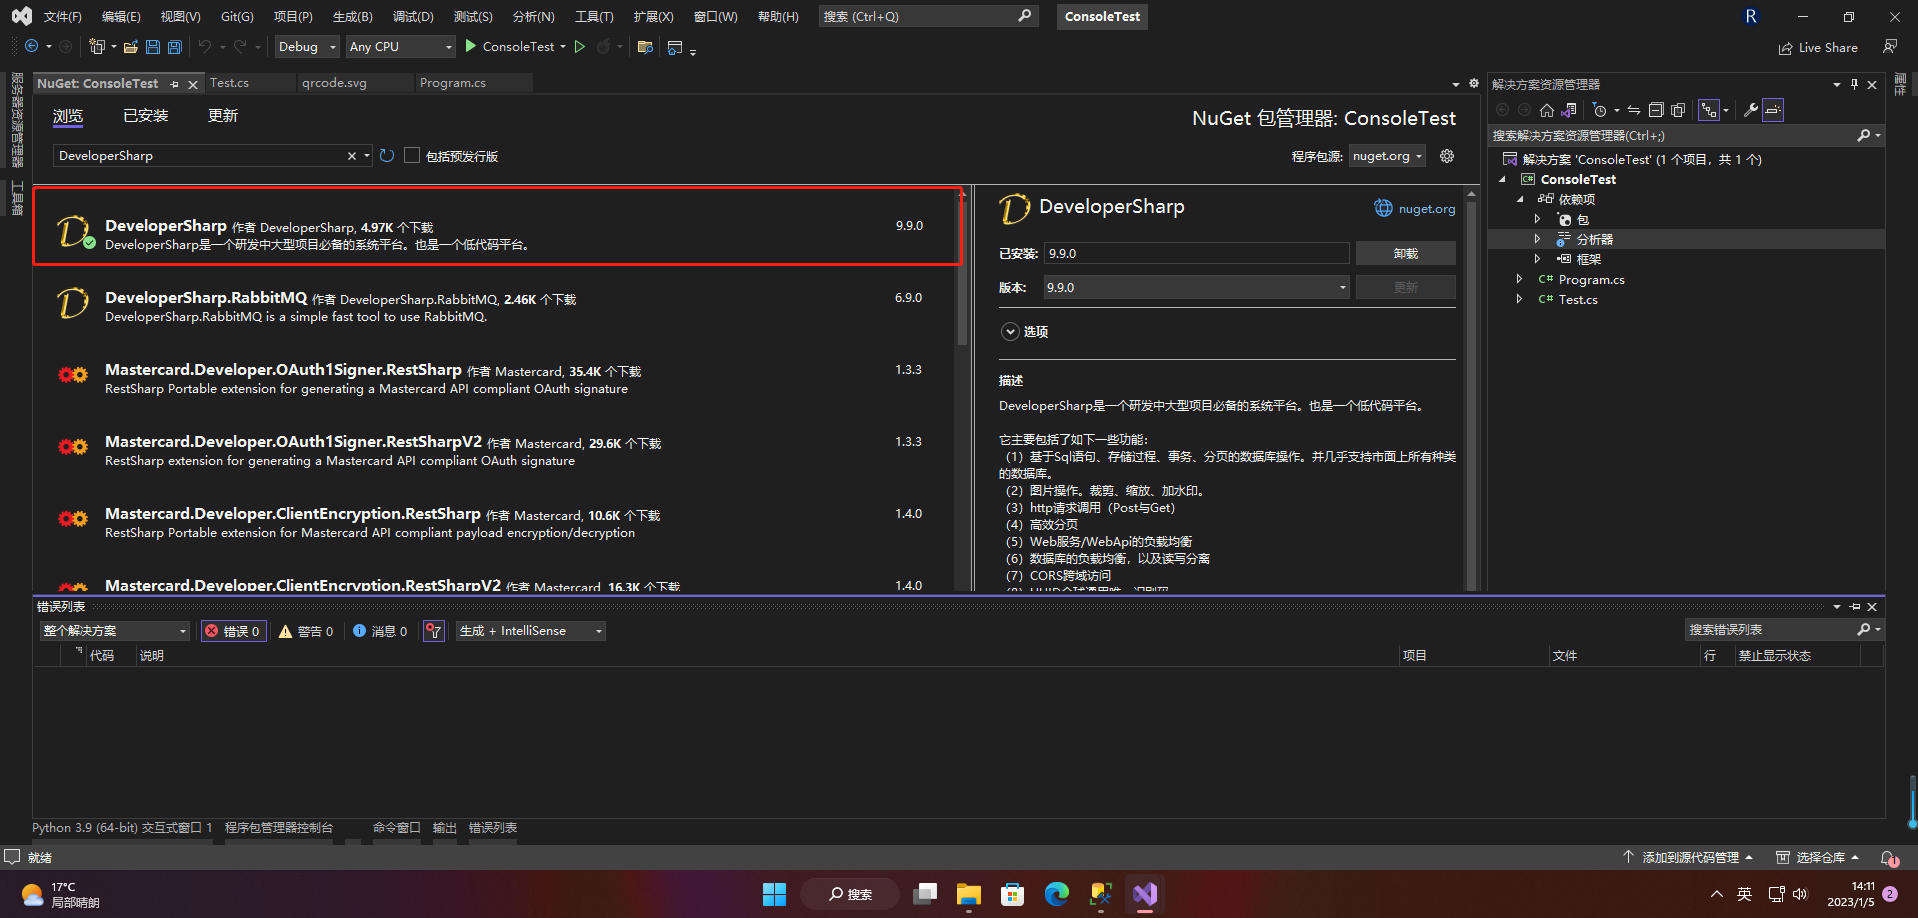Collapse ConsoleTest project node

click(x=1502, y=180)
